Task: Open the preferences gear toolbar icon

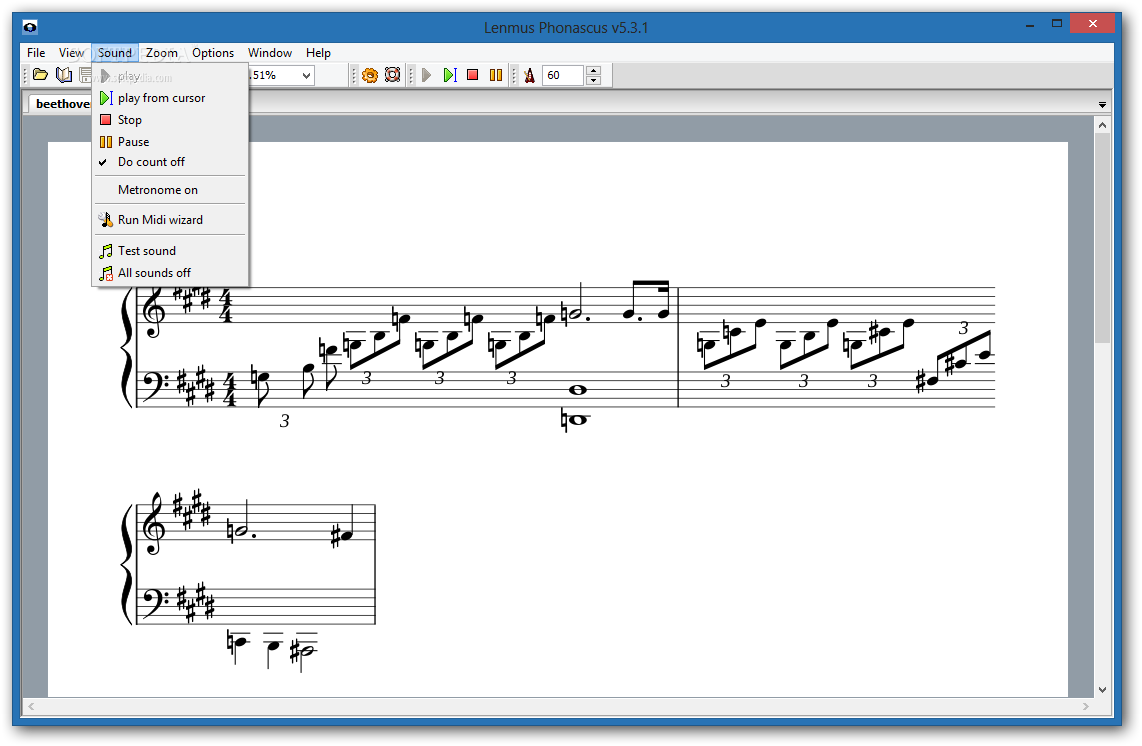Action: (x=370, y=75)
